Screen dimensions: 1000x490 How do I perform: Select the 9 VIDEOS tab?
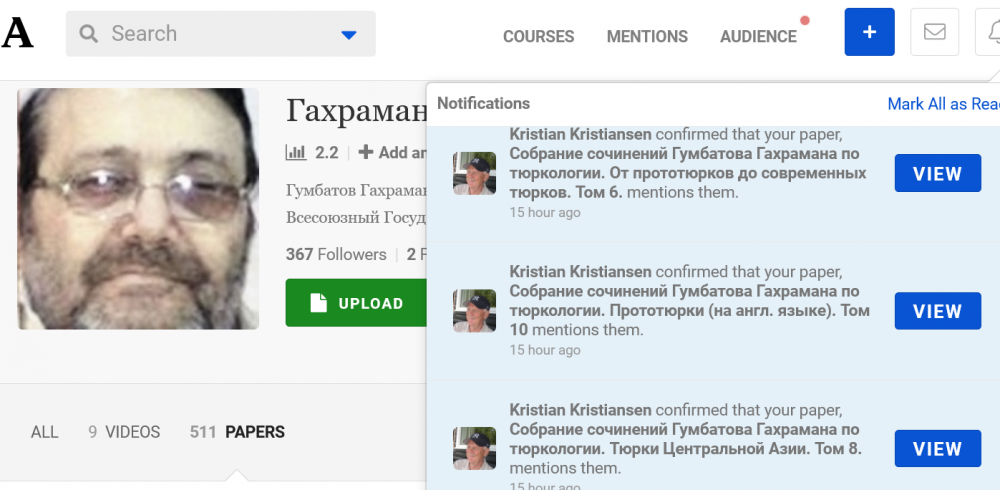124,432
